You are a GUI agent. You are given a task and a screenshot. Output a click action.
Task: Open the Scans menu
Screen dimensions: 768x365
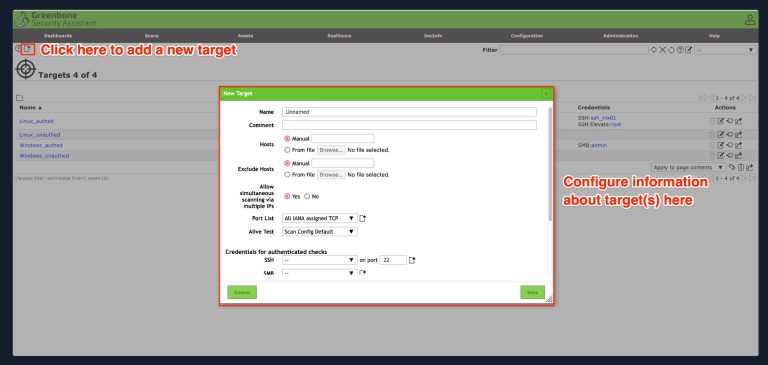152,36
